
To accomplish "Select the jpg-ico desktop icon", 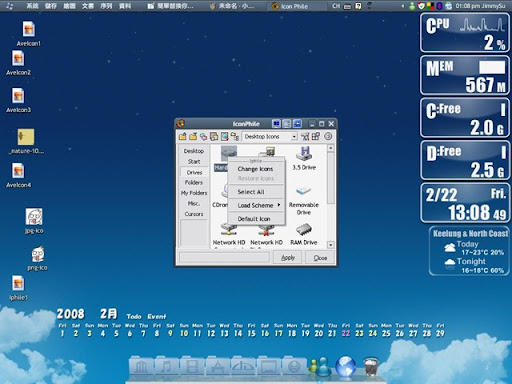I will [34, 221].
